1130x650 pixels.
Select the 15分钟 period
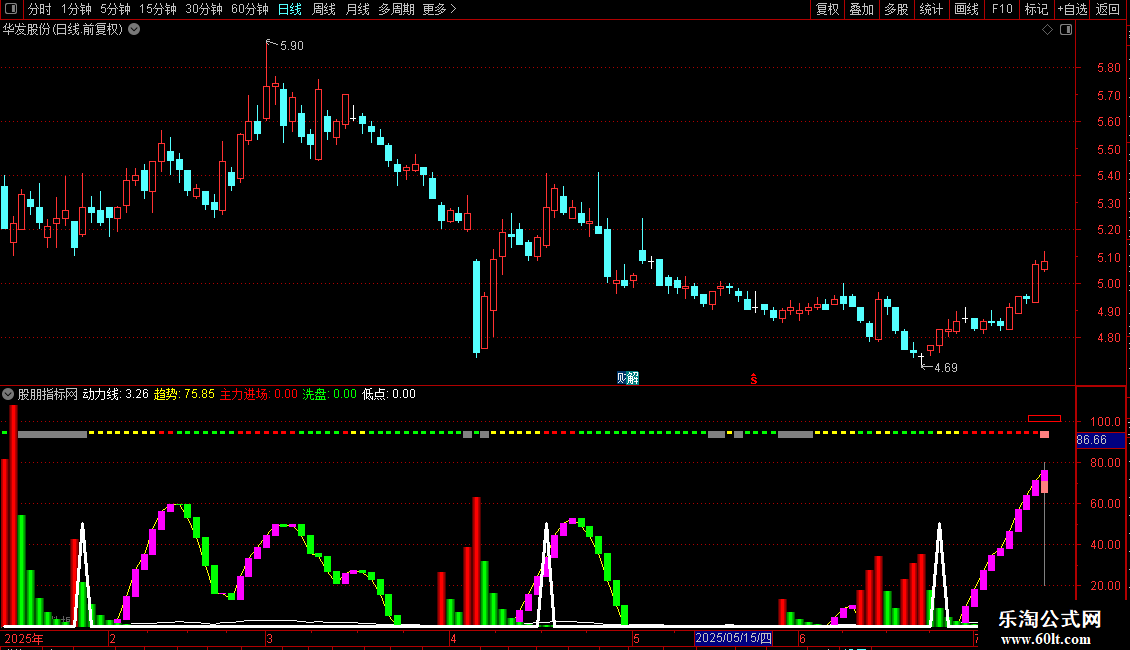[158, 9]
